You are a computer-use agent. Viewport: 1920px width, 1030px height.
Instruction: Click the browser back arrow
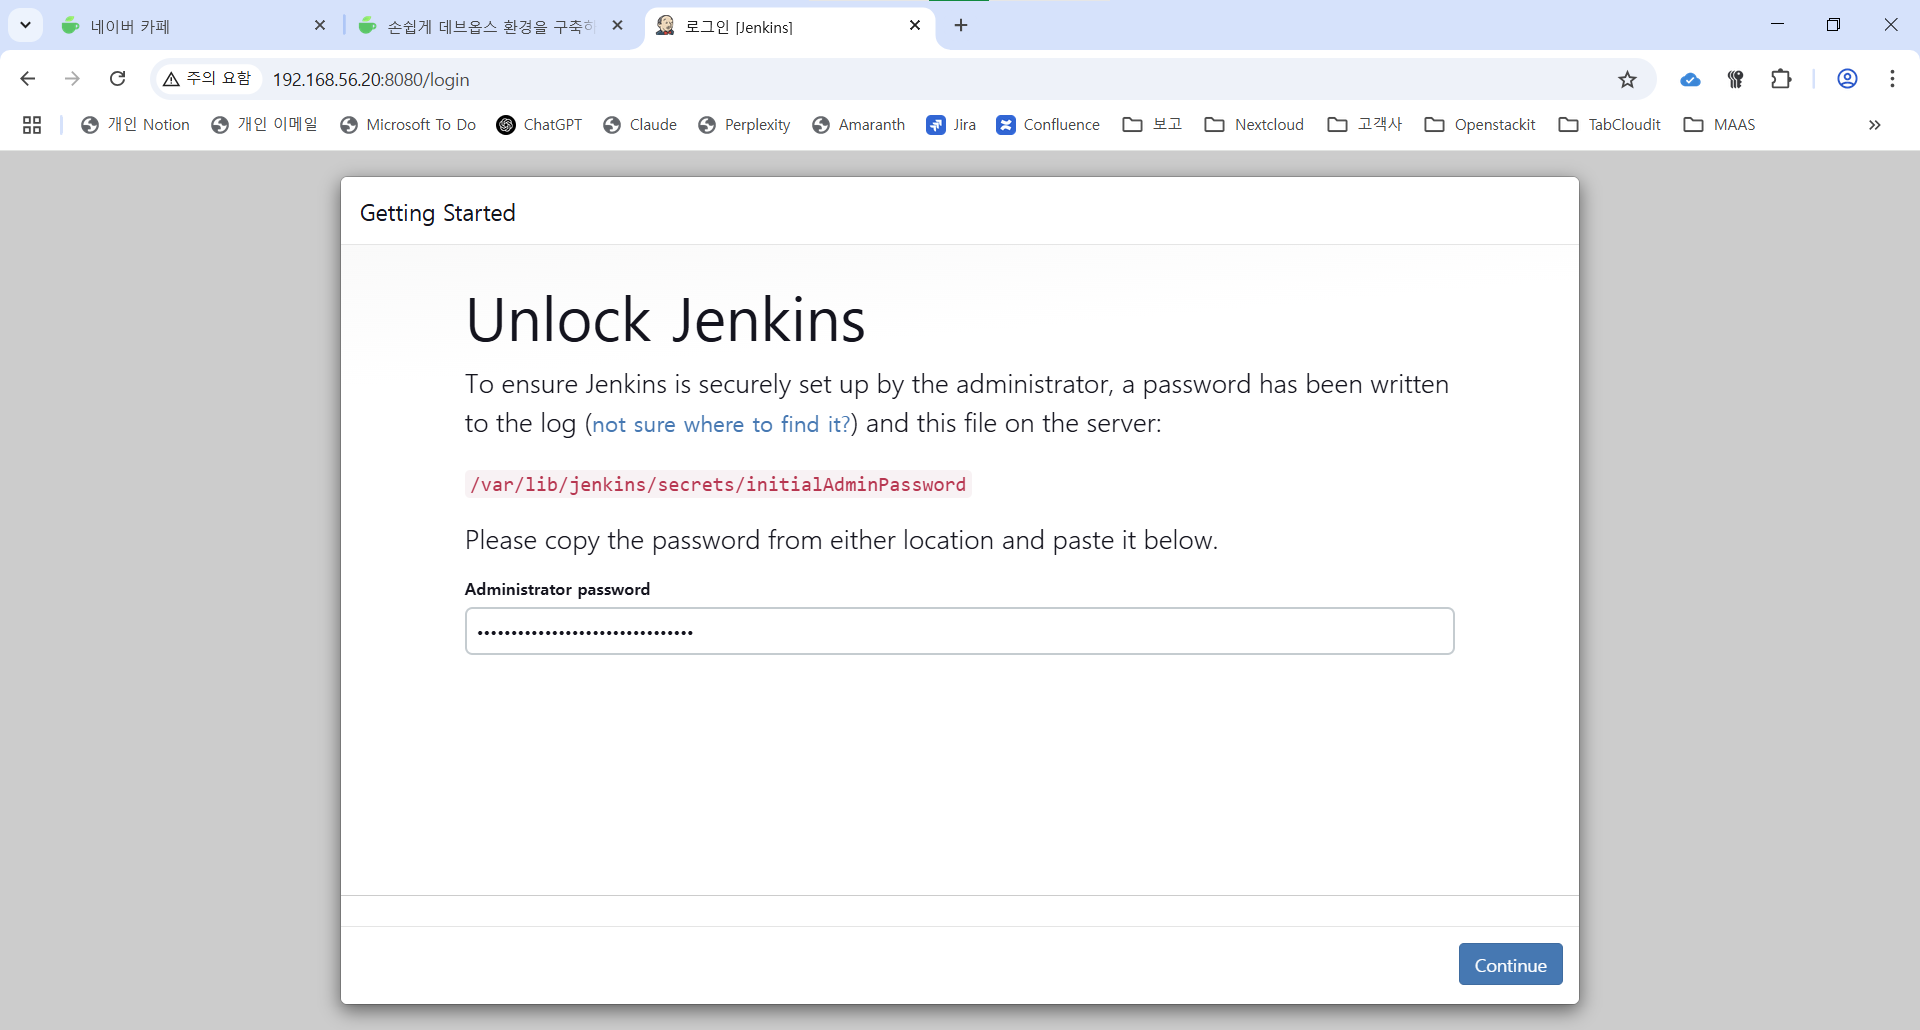28,79
